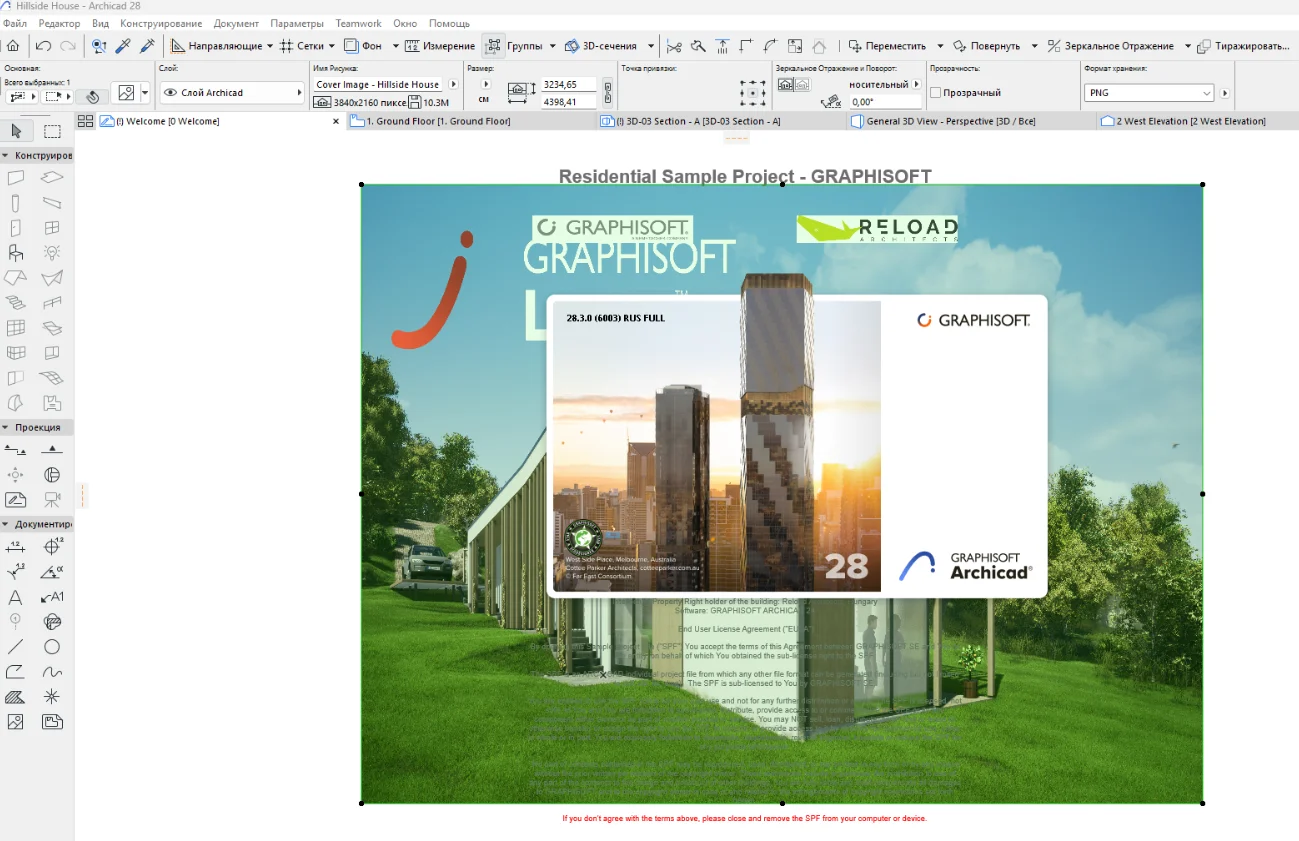The width and height of the screenshot is (1299, 841).
Task: Select the Railing tool
Action: [52, 303]
